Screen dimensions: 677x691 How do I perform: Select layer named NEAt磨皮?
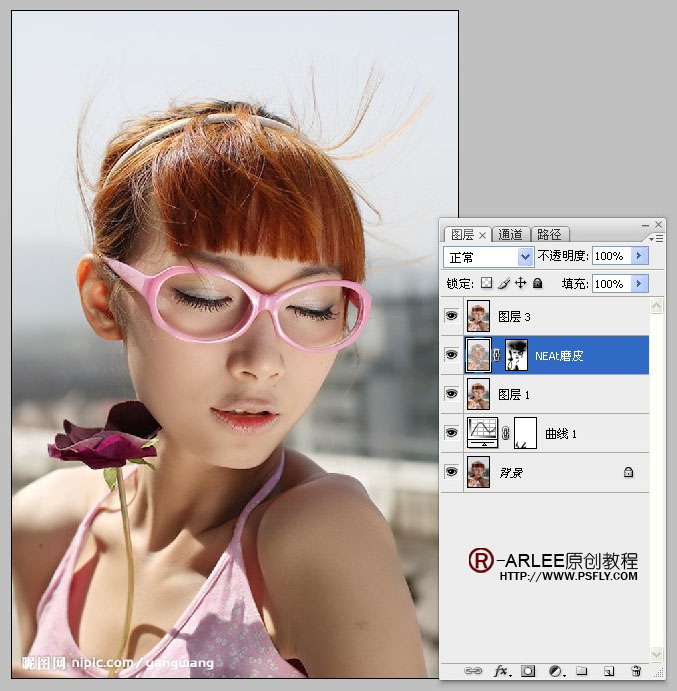[559, 356]
